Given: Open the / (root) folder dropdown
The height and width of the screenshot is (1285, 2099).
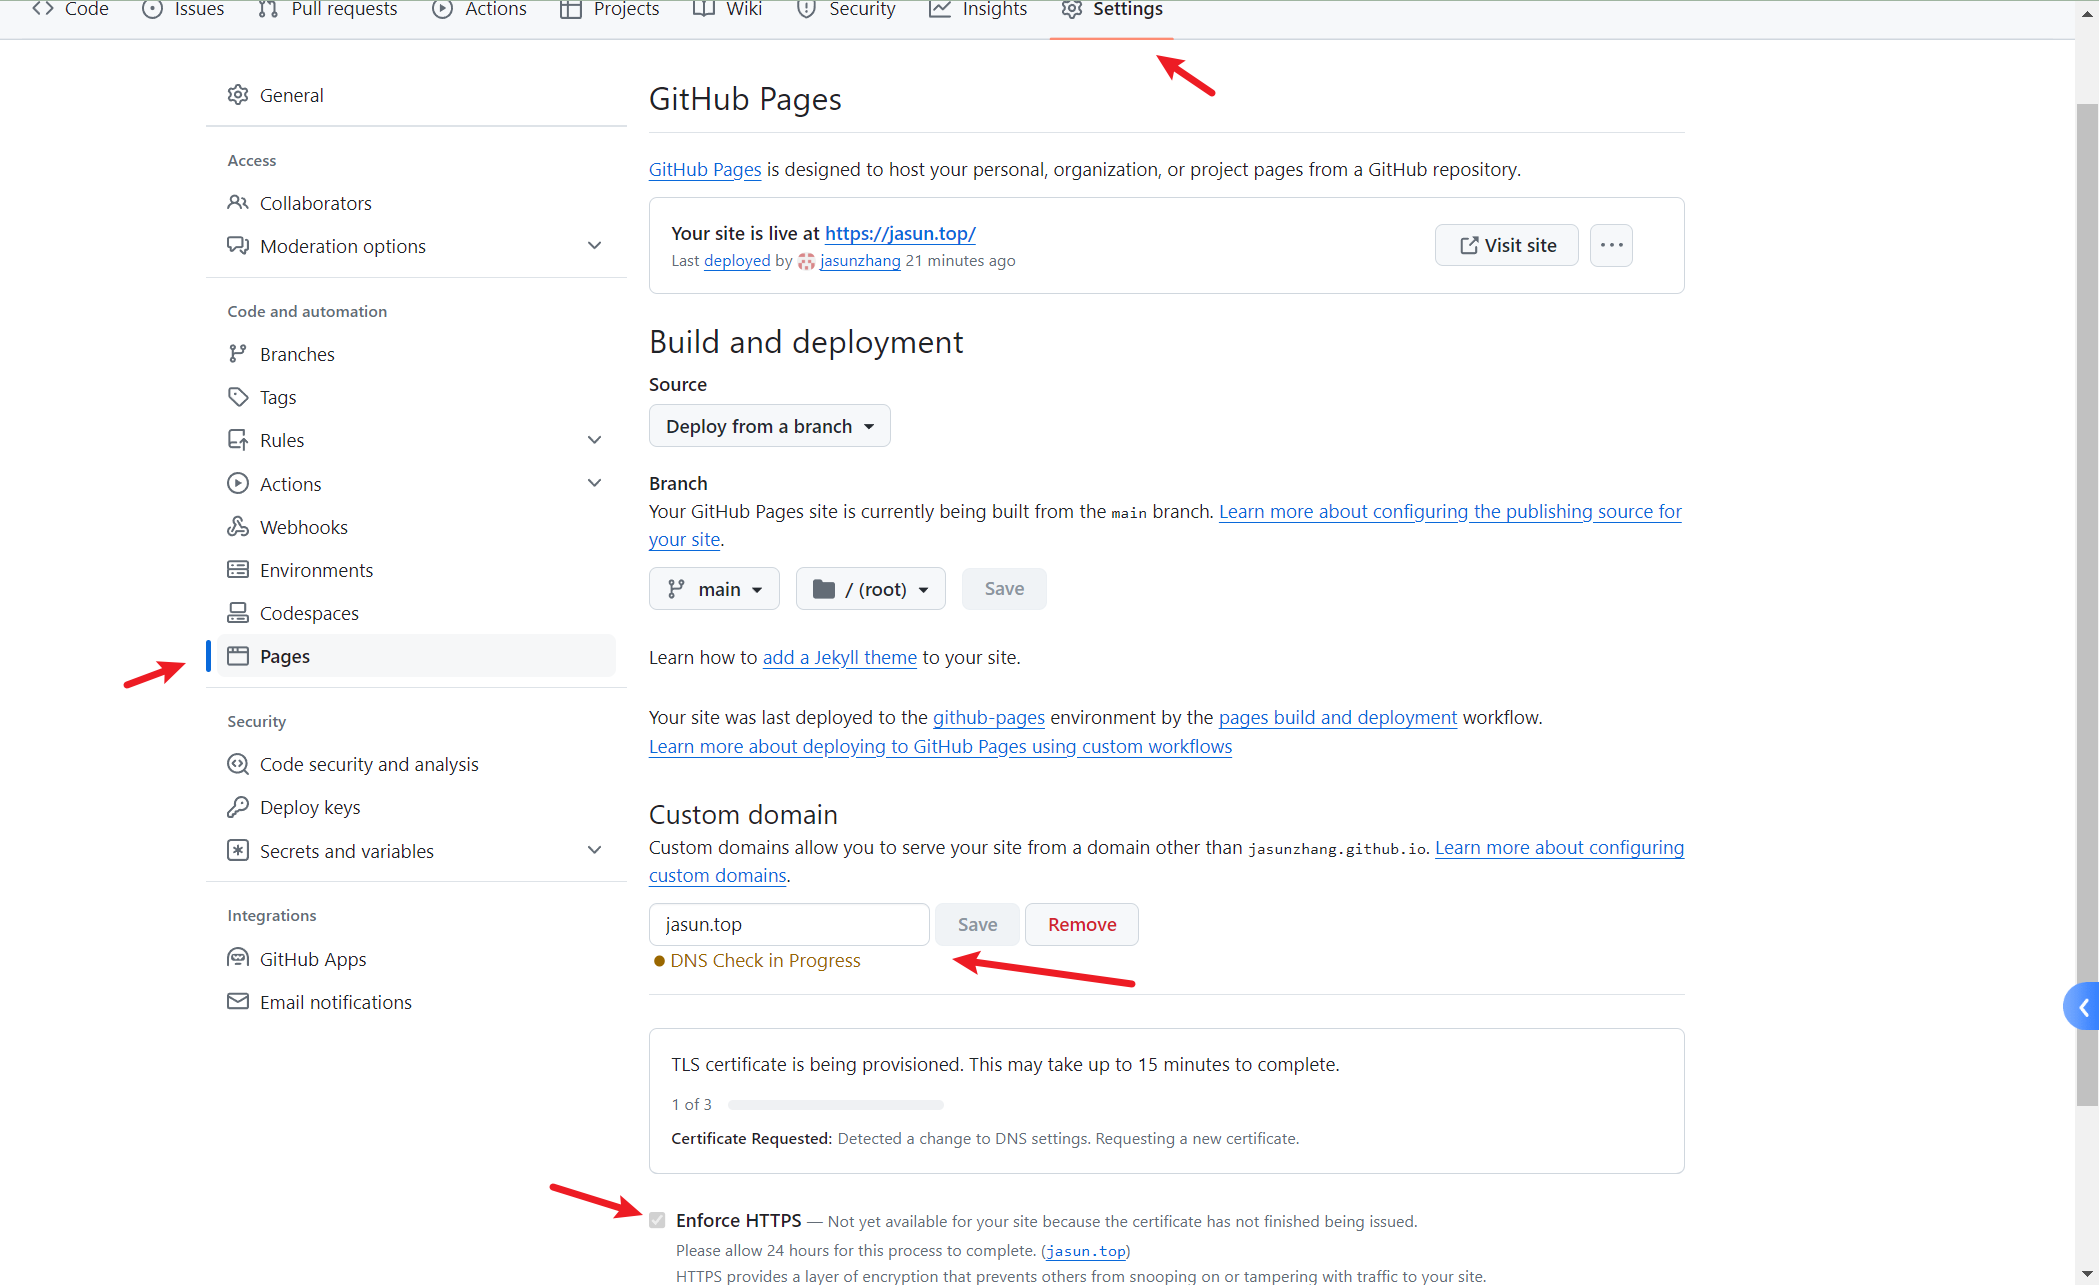Looking at the screenshot, I should [870, 589].
